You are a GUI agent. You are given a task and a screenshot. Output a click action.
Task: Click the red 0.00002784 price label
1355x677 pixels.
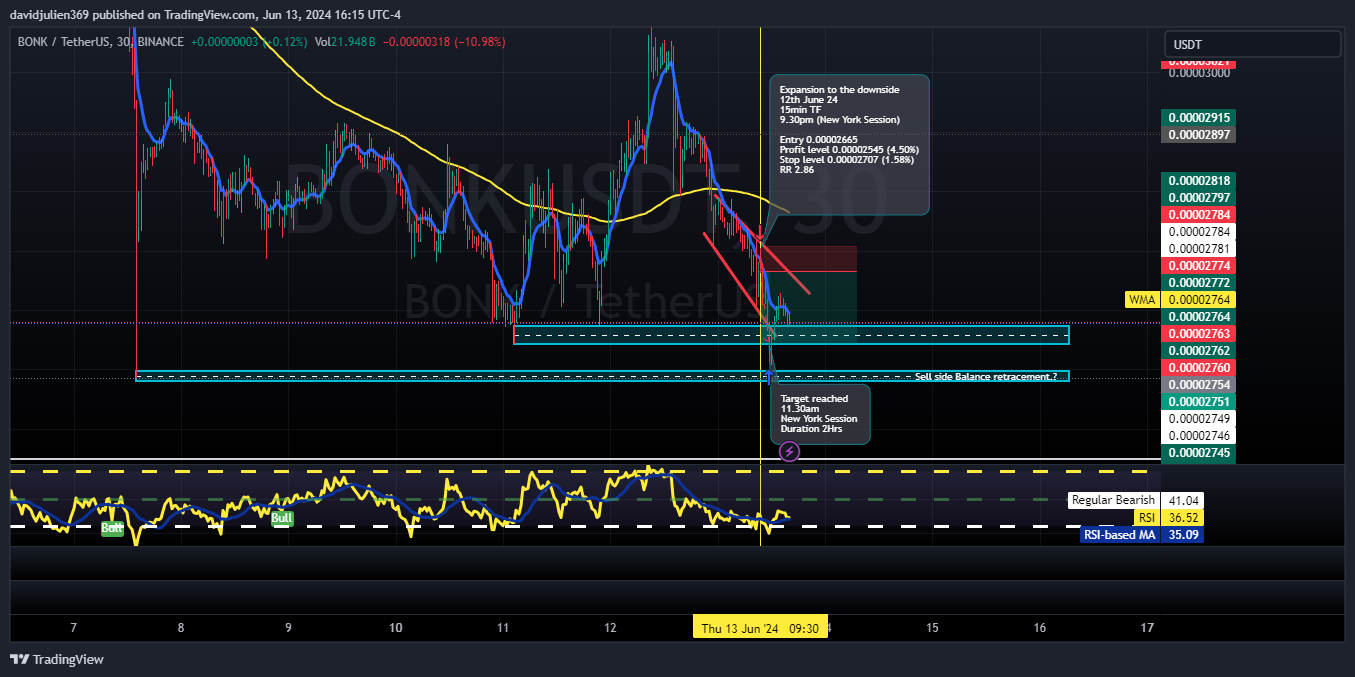pos(1199,214)
